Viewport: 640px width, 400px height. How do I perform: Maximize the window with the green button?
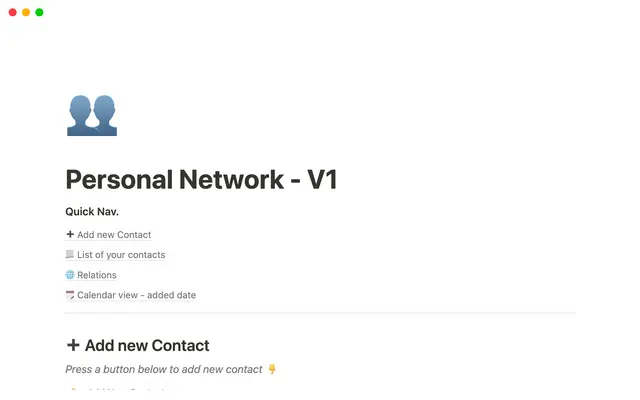point(39,12)
